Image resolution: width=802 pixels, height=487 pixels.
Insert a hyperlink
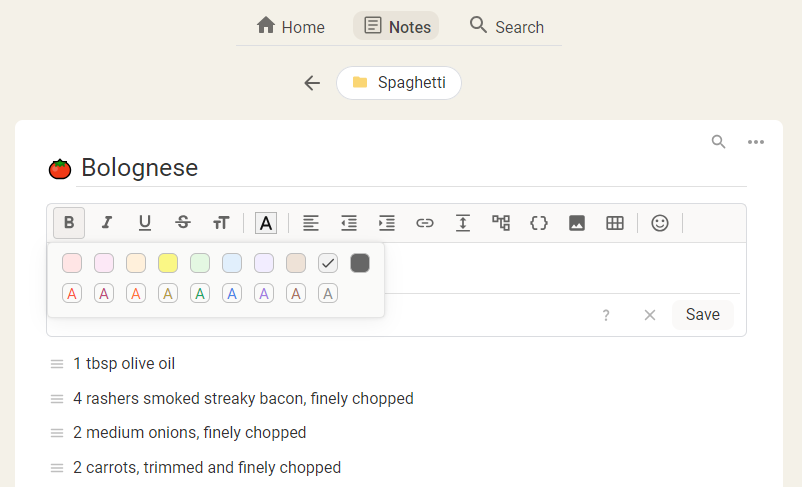pyautogui.click(x=425, y=223)
